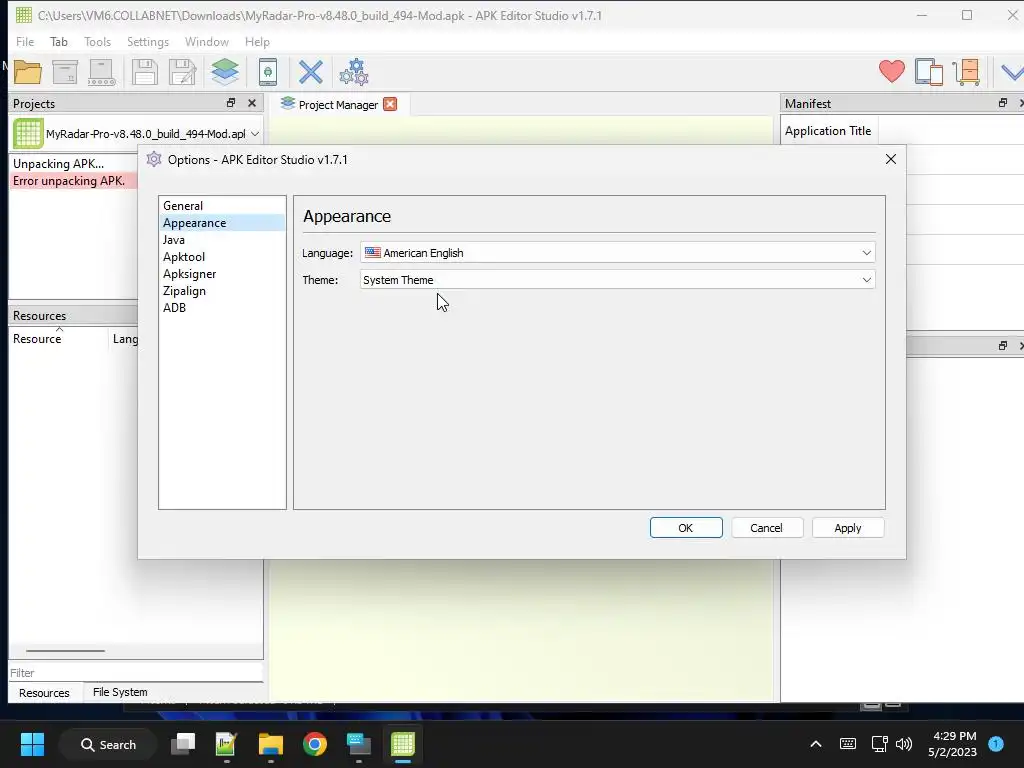This screenshot has width=1024, height=768.
Task: Click the 'Unpacking APK...' log entry
Action: [73, 164]
